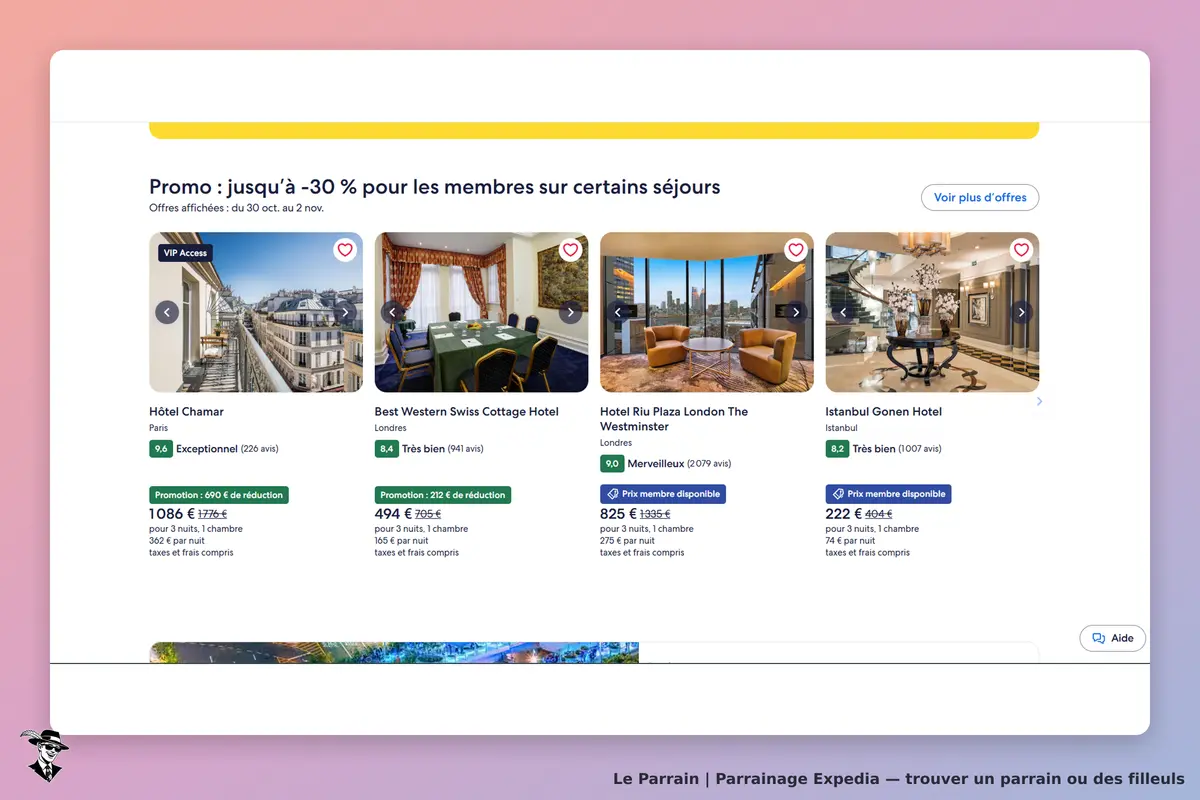Click the (941 avis) review count

[x=465, y=449]
